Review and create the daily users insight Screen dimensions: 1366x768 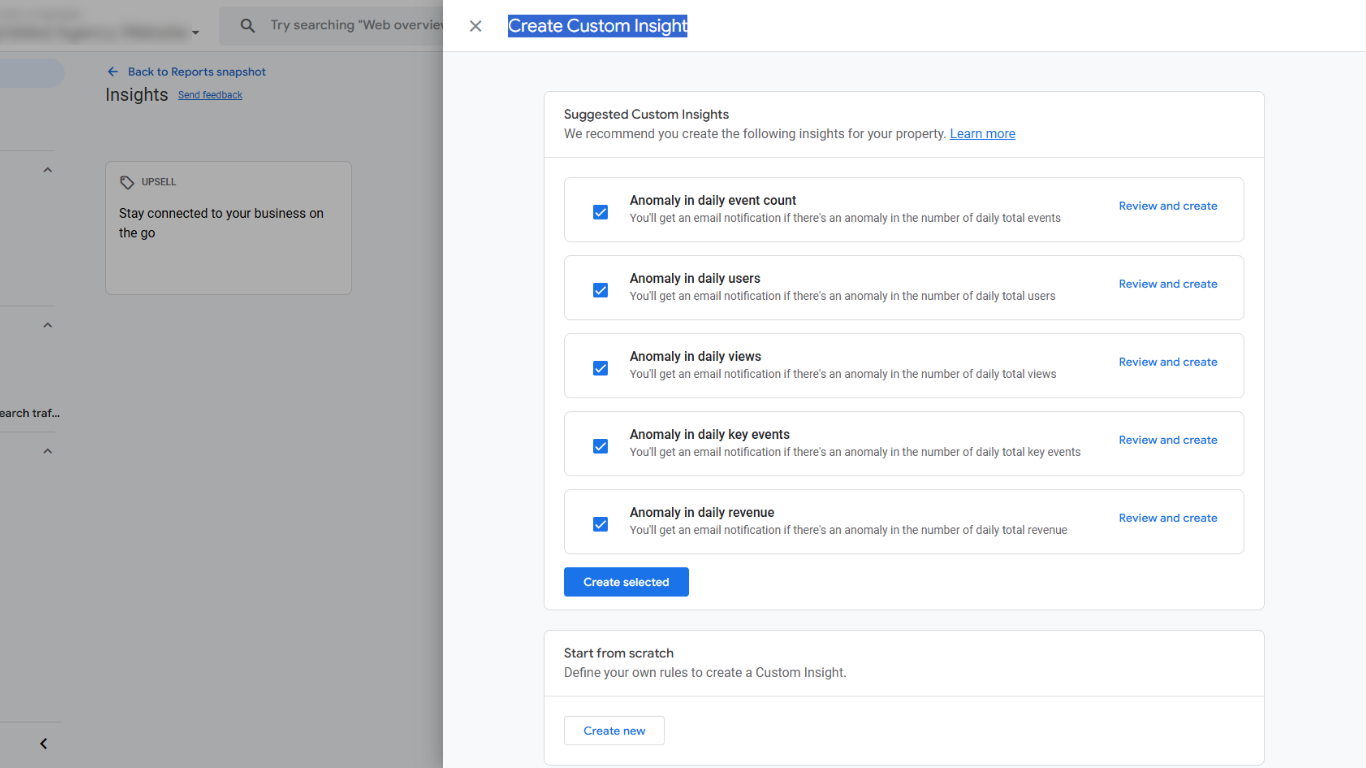click(1168, 283)
